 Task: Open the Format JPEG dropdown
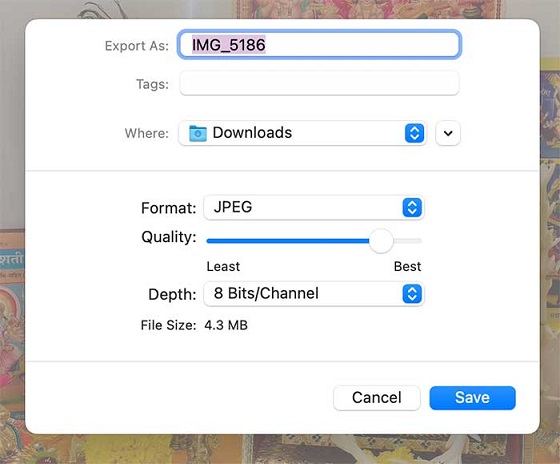click(x=314, y=208)
